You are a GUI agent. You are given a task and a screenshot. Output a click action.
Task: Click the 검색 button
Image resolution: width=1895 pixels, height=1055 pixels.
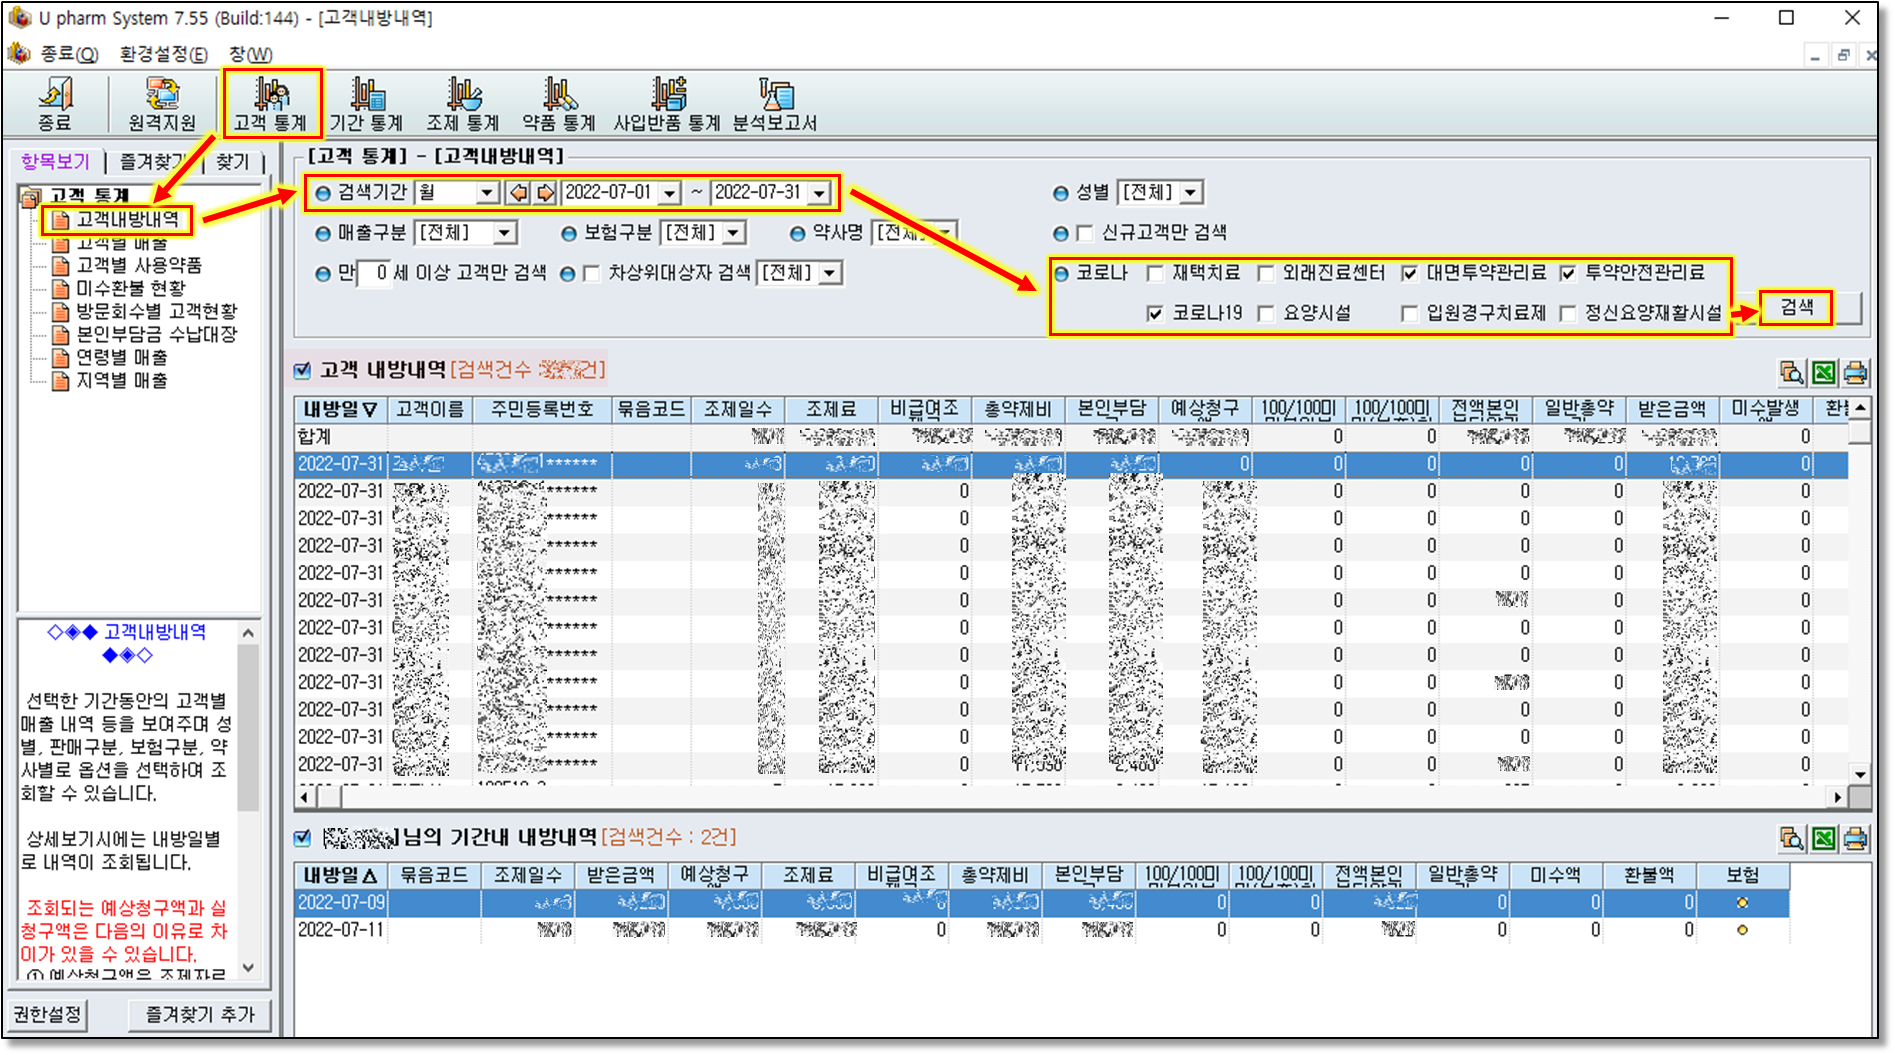click(1796, 308)
